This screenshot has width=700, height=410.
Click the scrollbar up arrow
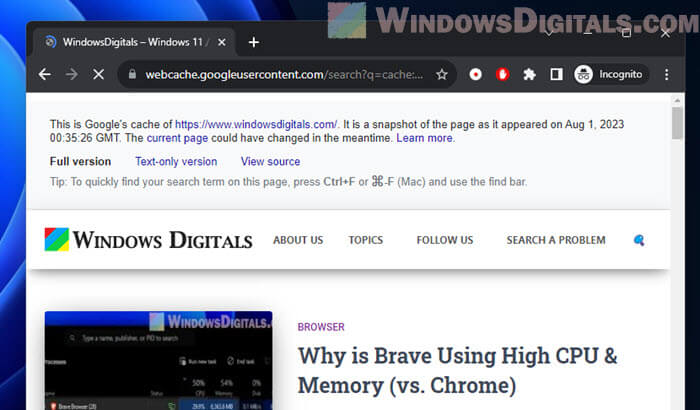coord(677,100)
